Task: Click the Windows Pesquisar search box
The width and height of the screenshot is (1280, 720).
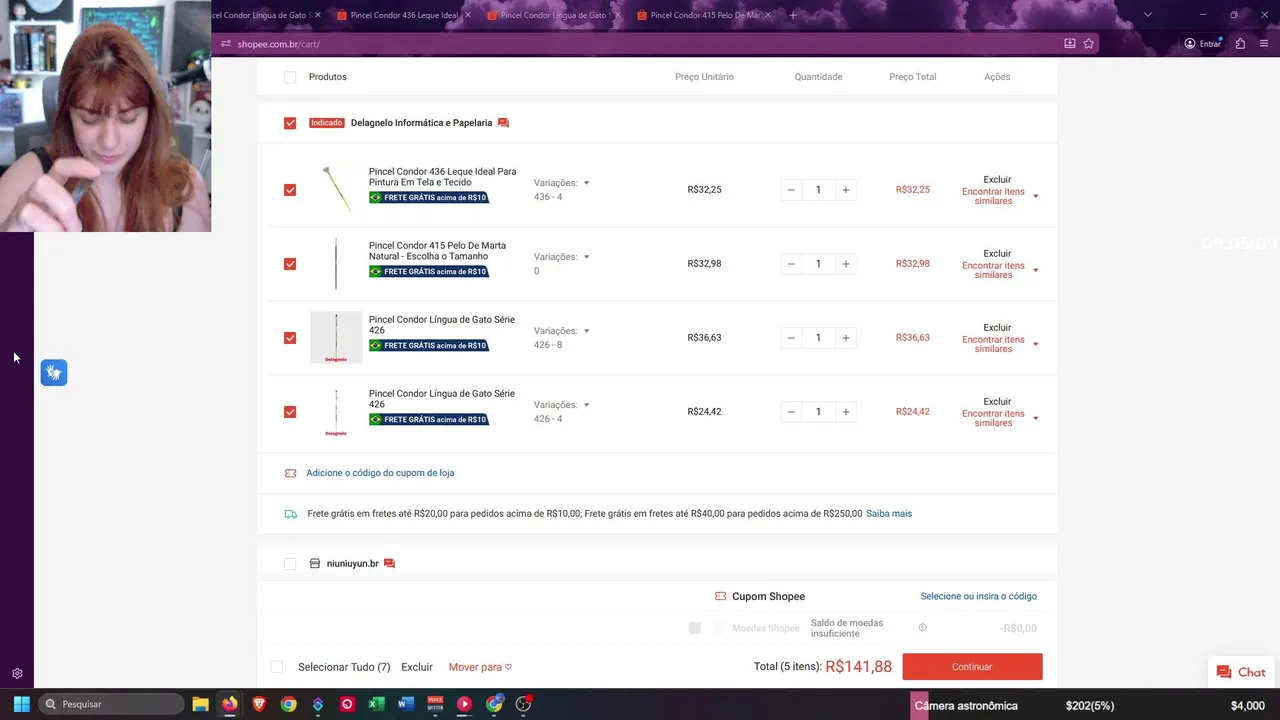Action: point(111,704)
